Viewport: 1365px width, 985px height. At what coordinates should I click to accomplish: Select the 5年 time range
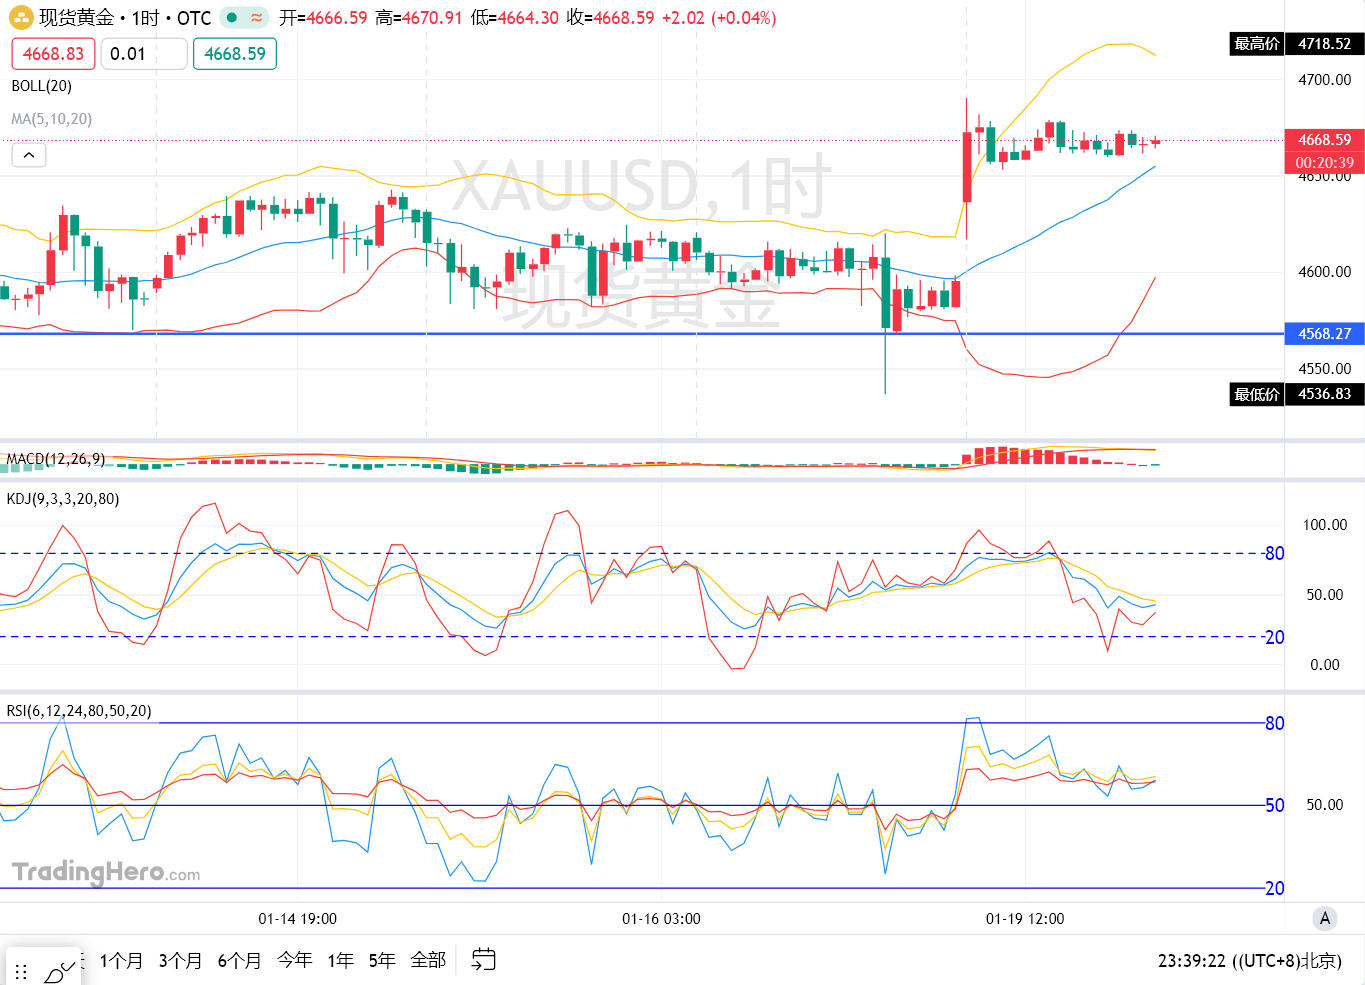coord(382,961)
